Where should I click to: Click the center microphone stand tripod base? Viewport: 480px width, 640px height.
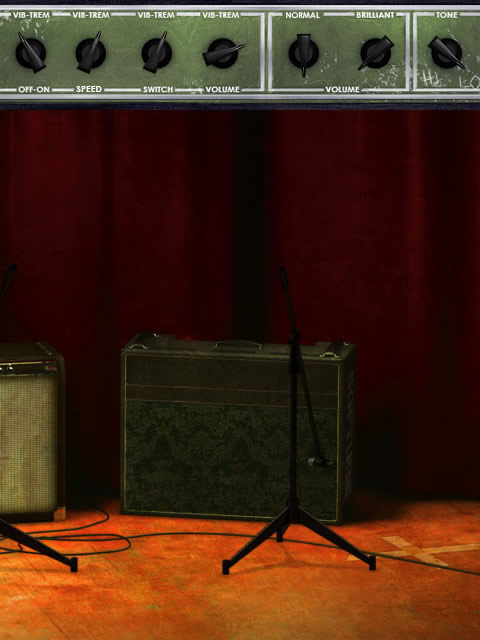click(299, 541)
